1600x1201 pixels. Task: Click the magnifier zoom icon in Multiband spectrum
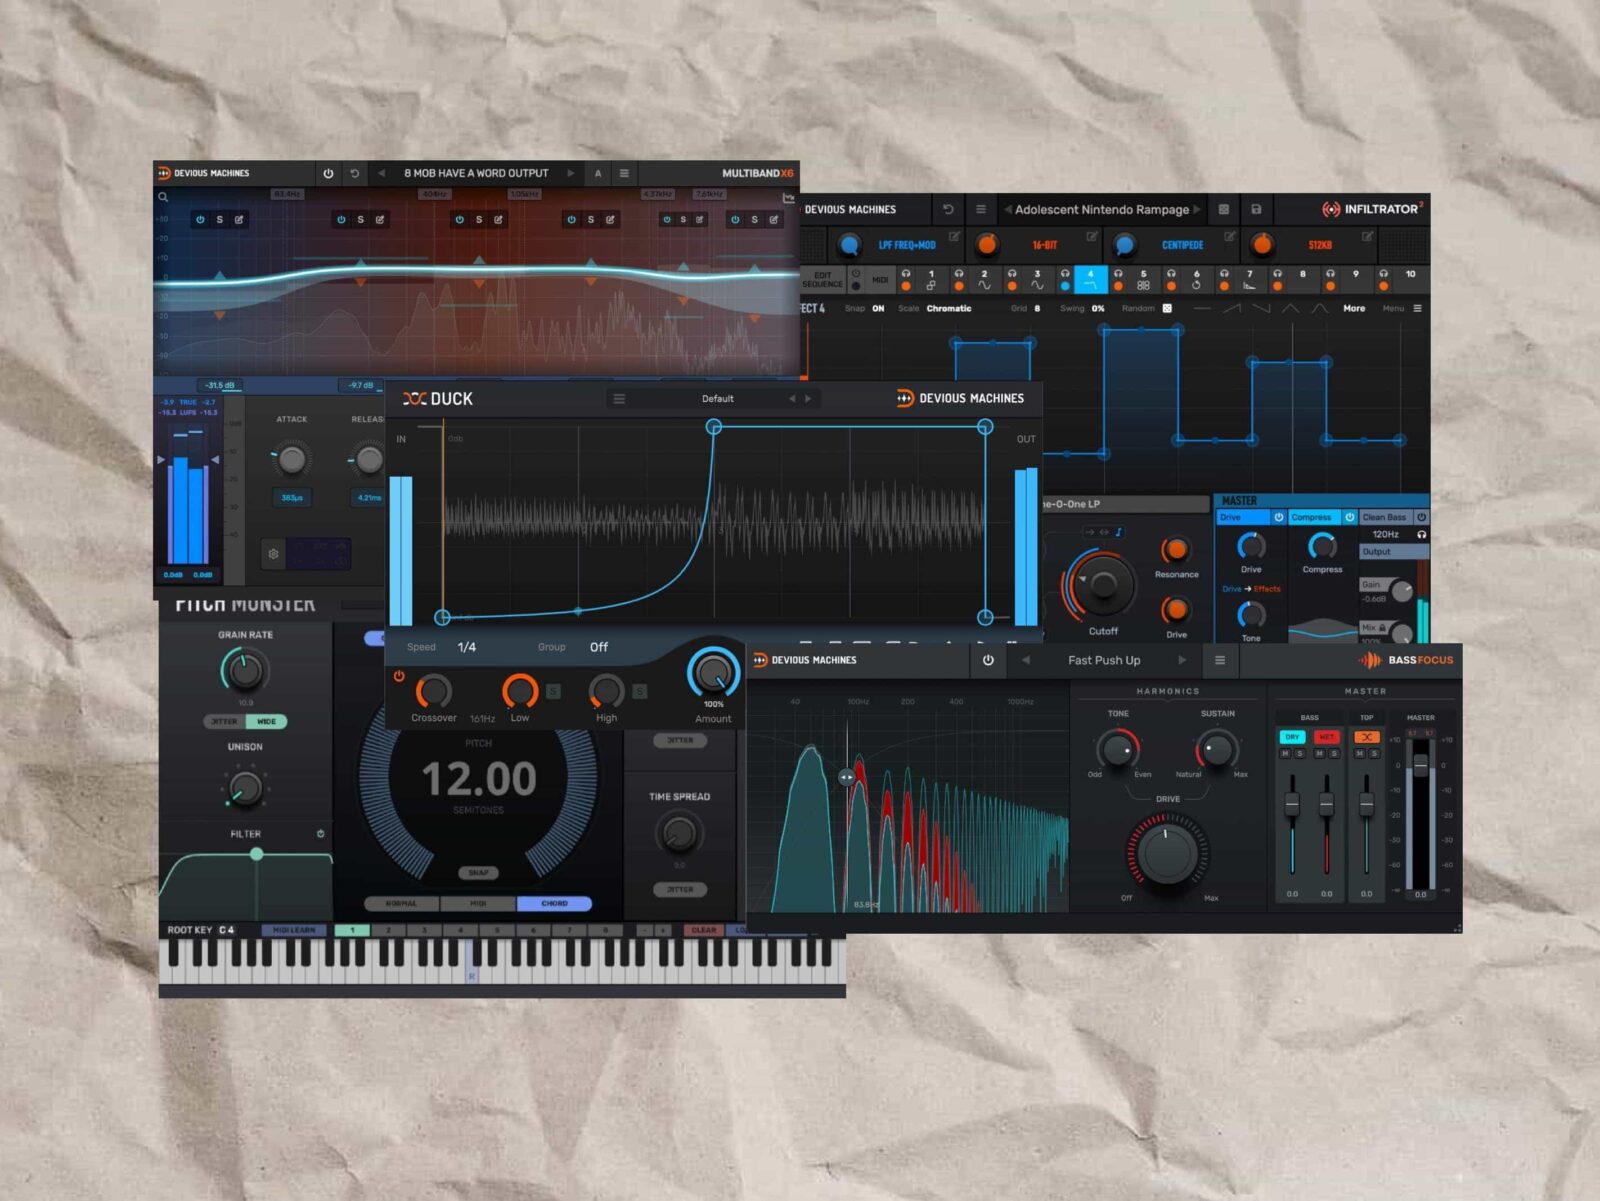coord(163,197)
